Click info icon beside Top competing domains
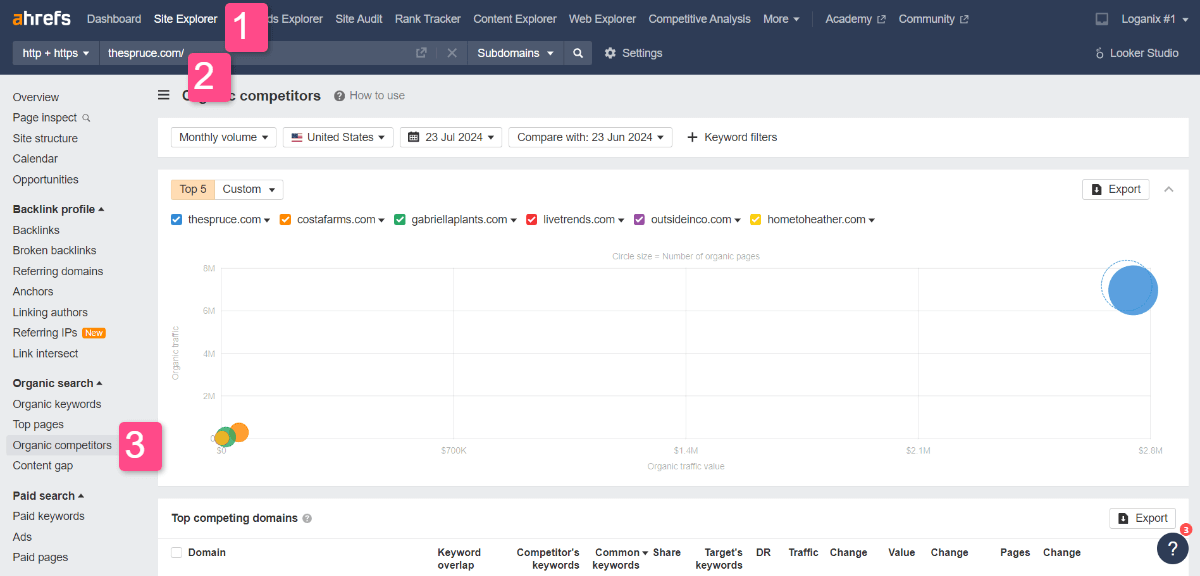This screenshot has width=1200, height=576. click(x=307, y=518)
